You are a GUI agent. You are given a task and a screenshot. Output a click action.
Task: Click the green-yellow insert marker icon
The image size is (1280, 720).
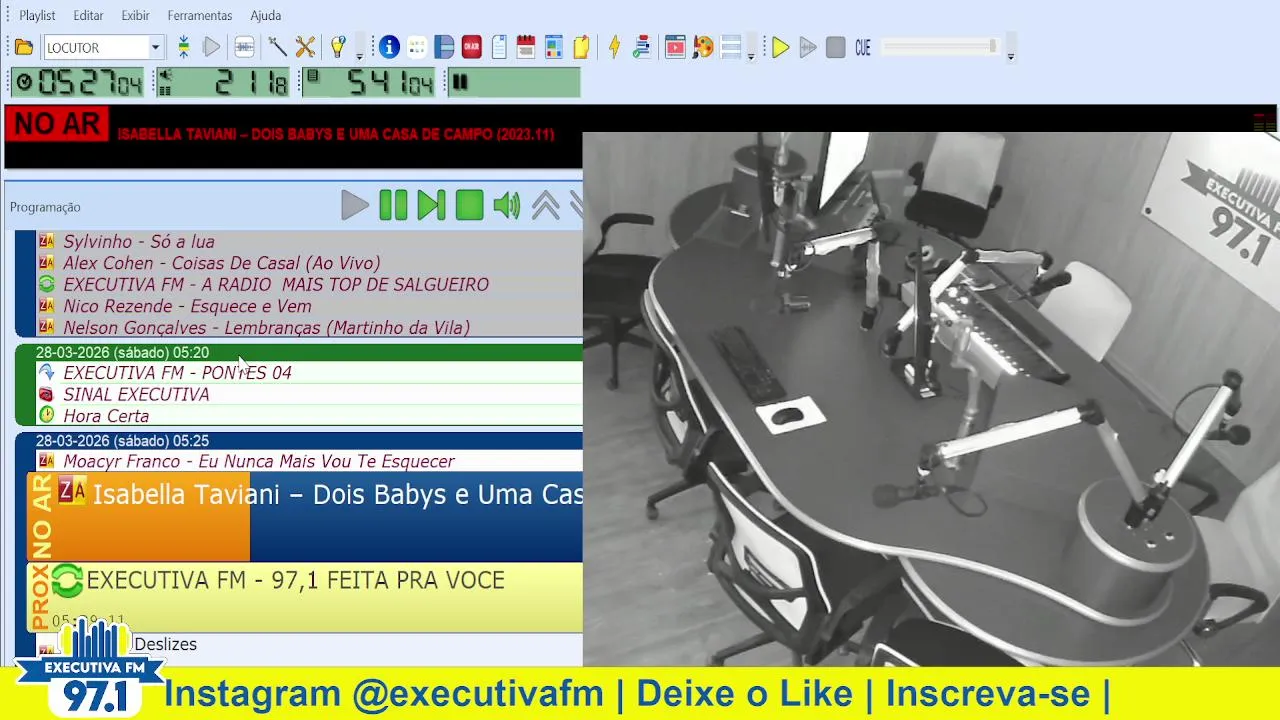click(x=184, y=47)
